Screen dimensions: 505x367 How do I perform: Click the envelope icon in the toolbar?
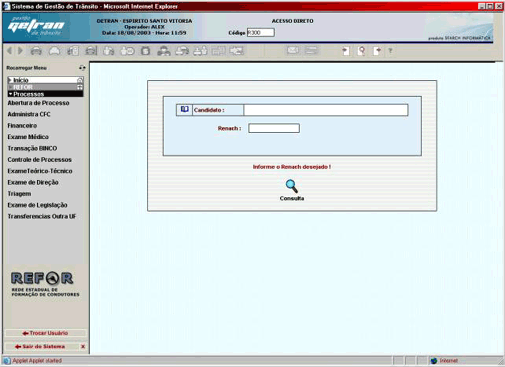[292, 50]
